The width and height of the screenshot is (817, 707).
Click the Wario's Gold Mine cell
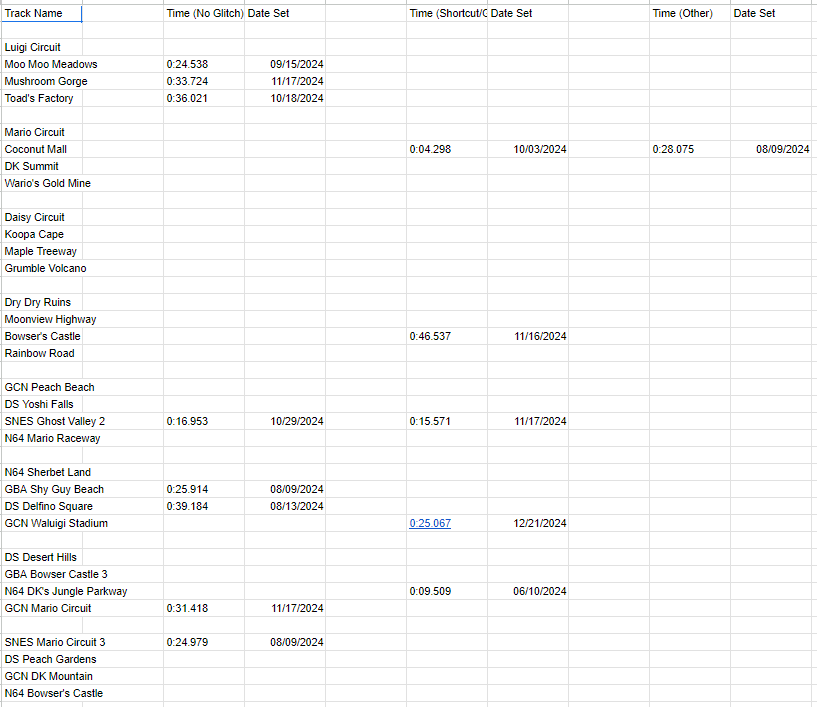(x=42, y=183)
